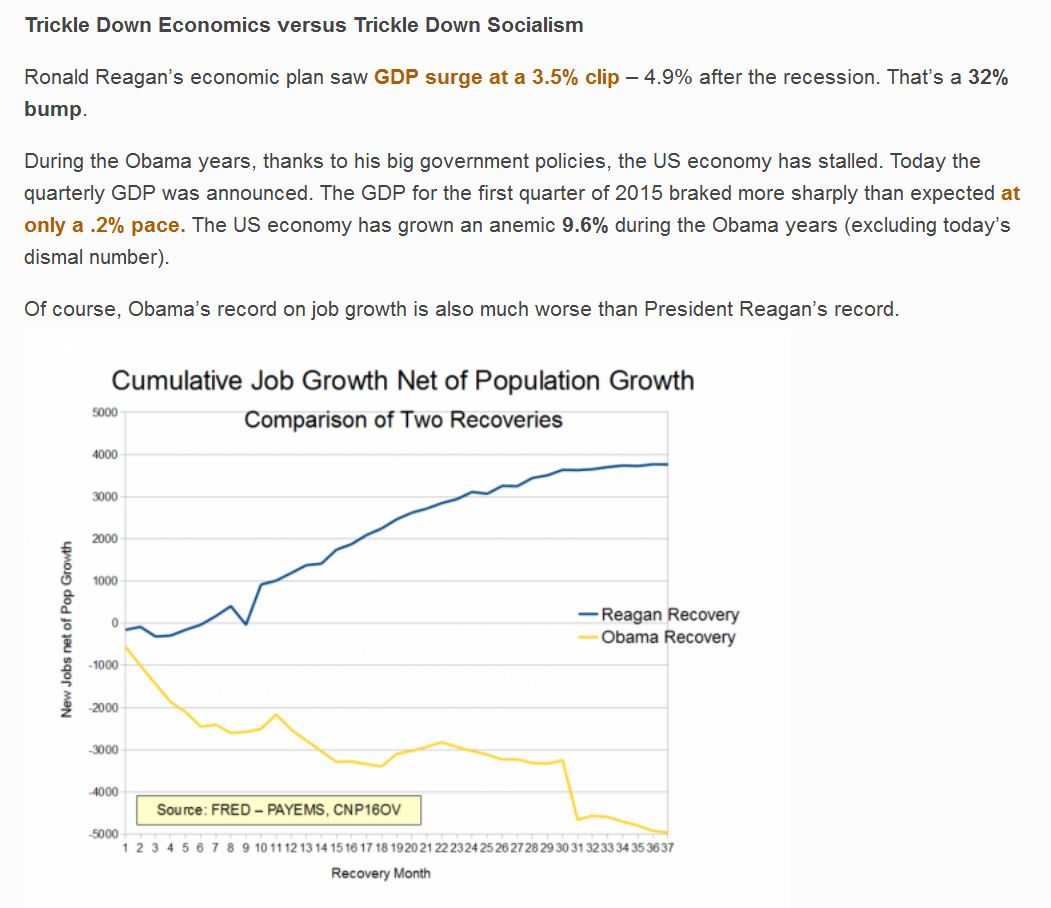Click the chart title 'Cumulative Job Growth Net of Population Growth'
Viewport: 1051px width, 908px height.
pyautogui.click(x=403, y=381)
